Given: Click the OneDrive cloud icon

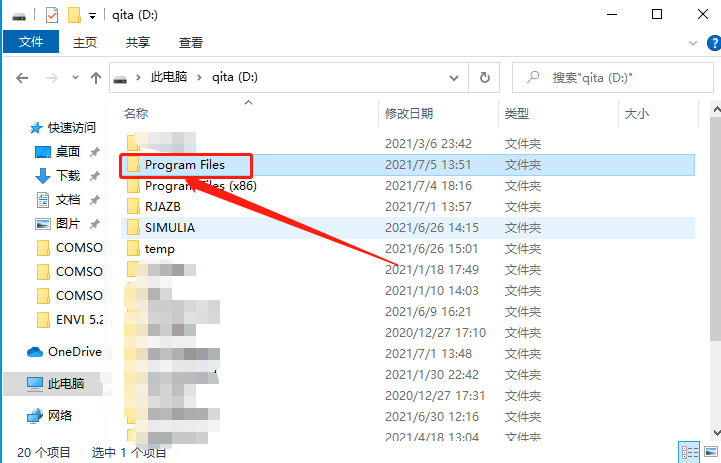Looking at the screenshot, I should 34,352.
